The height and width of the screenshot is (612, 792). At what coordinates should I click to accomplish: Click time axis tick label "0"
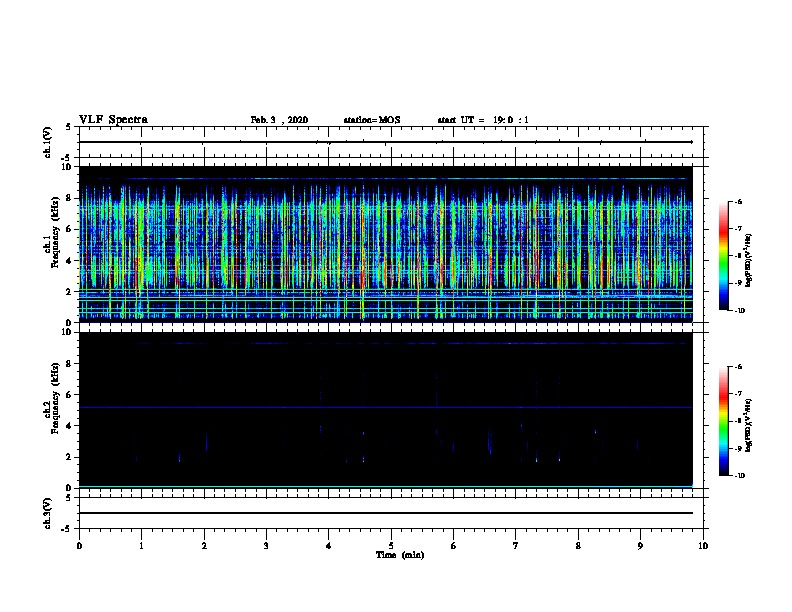click(79, 546)
